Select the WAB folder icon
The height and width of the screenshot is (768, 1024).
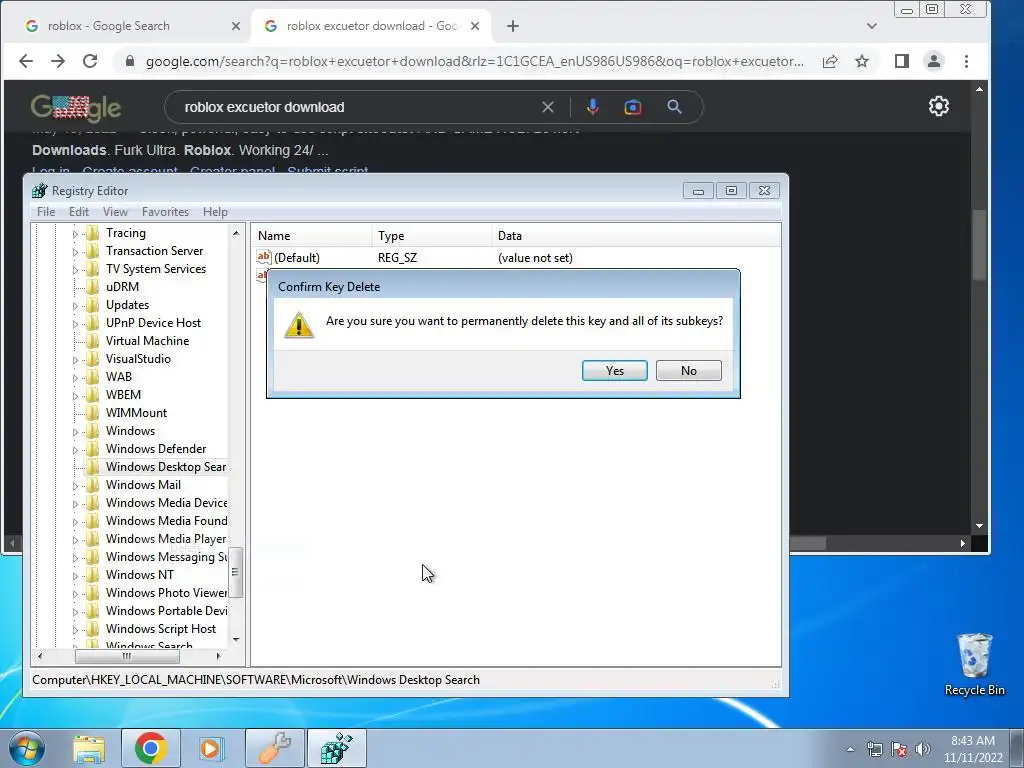[x=93, y=377]
